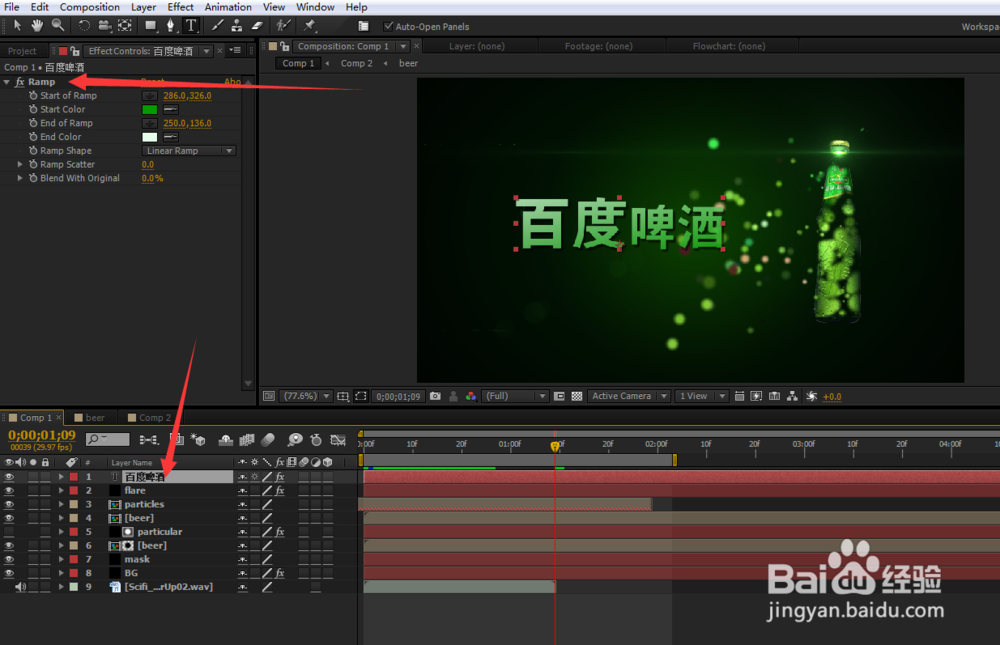Expand layer 2 flare properties
1000x645 pixels.
(x=61, y=491)
